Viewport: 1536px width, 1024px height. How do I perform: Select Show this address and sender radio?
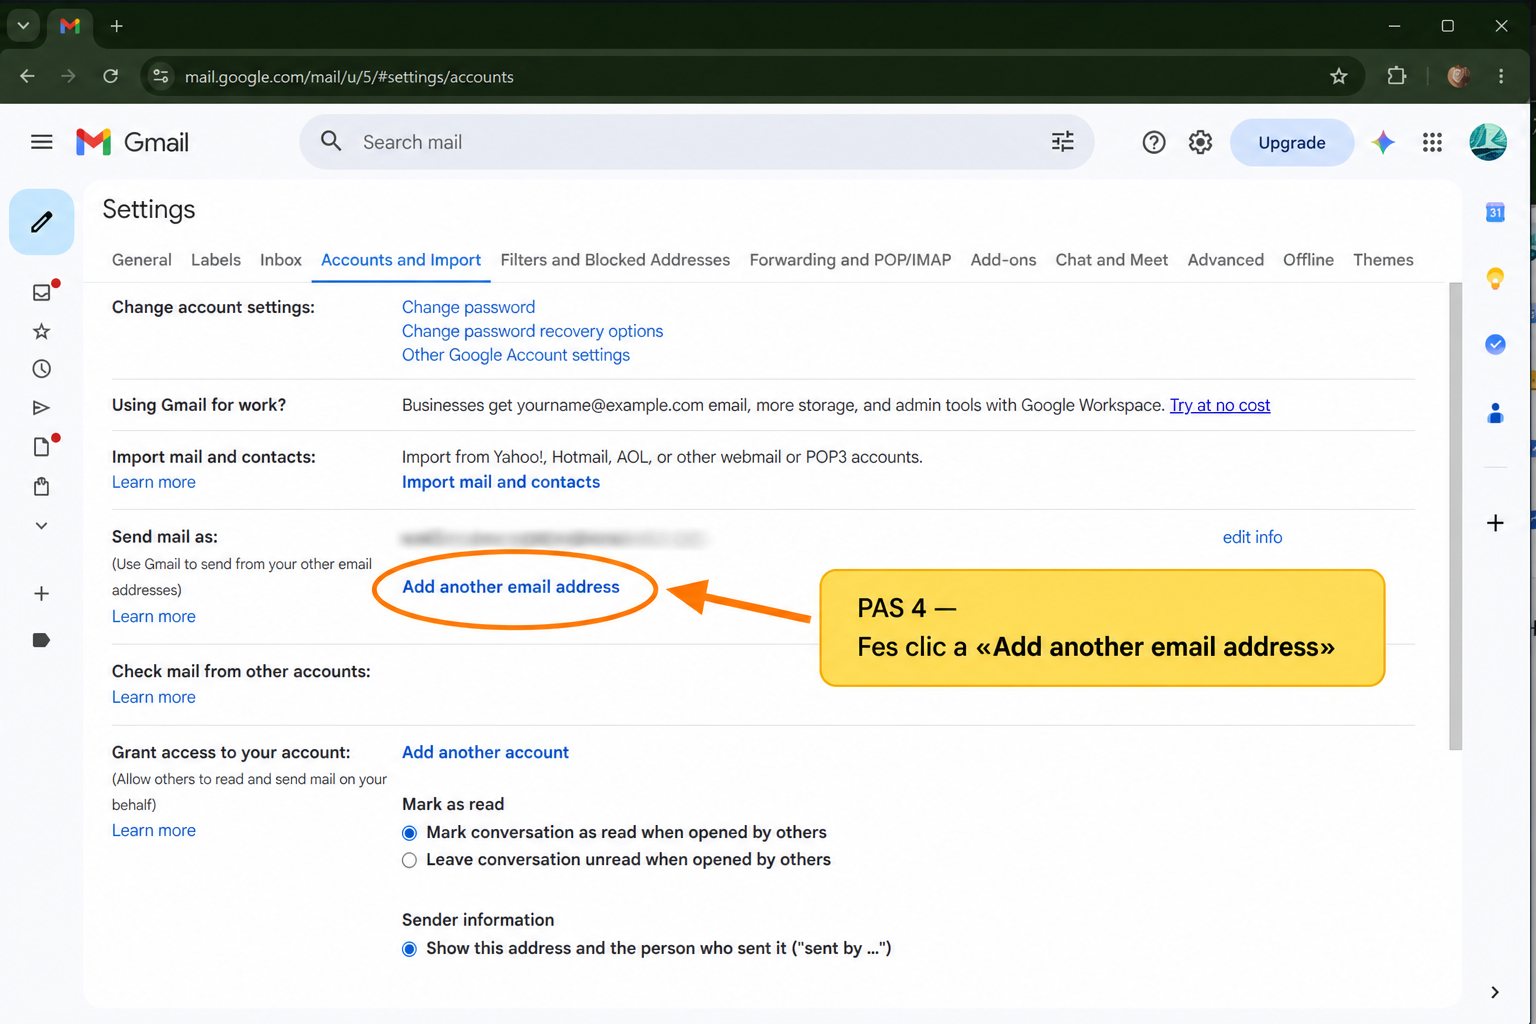(x=409, y=949)
